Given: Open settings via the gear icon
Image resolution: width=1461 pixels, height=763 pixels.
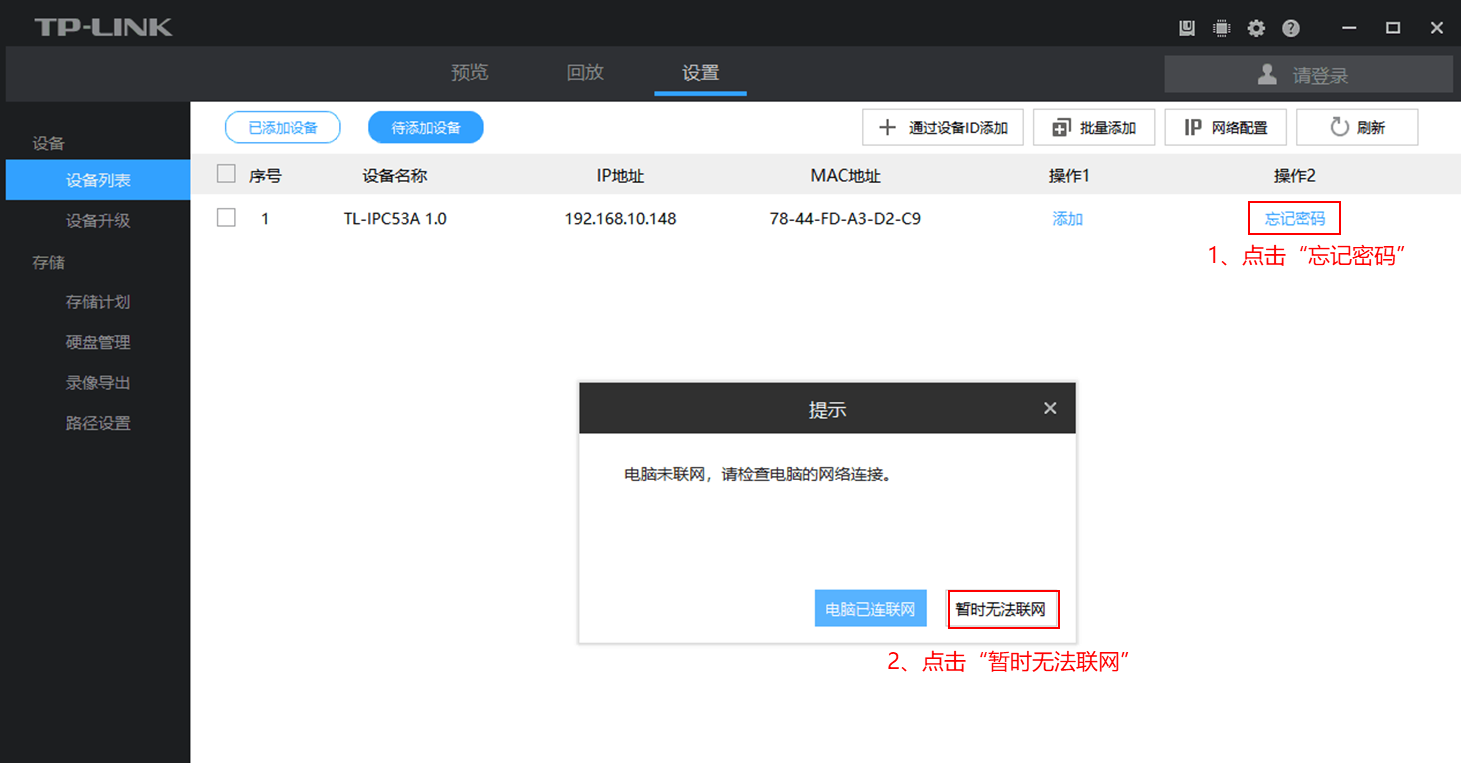Looking at the screenshot, I should (1256, 28).
